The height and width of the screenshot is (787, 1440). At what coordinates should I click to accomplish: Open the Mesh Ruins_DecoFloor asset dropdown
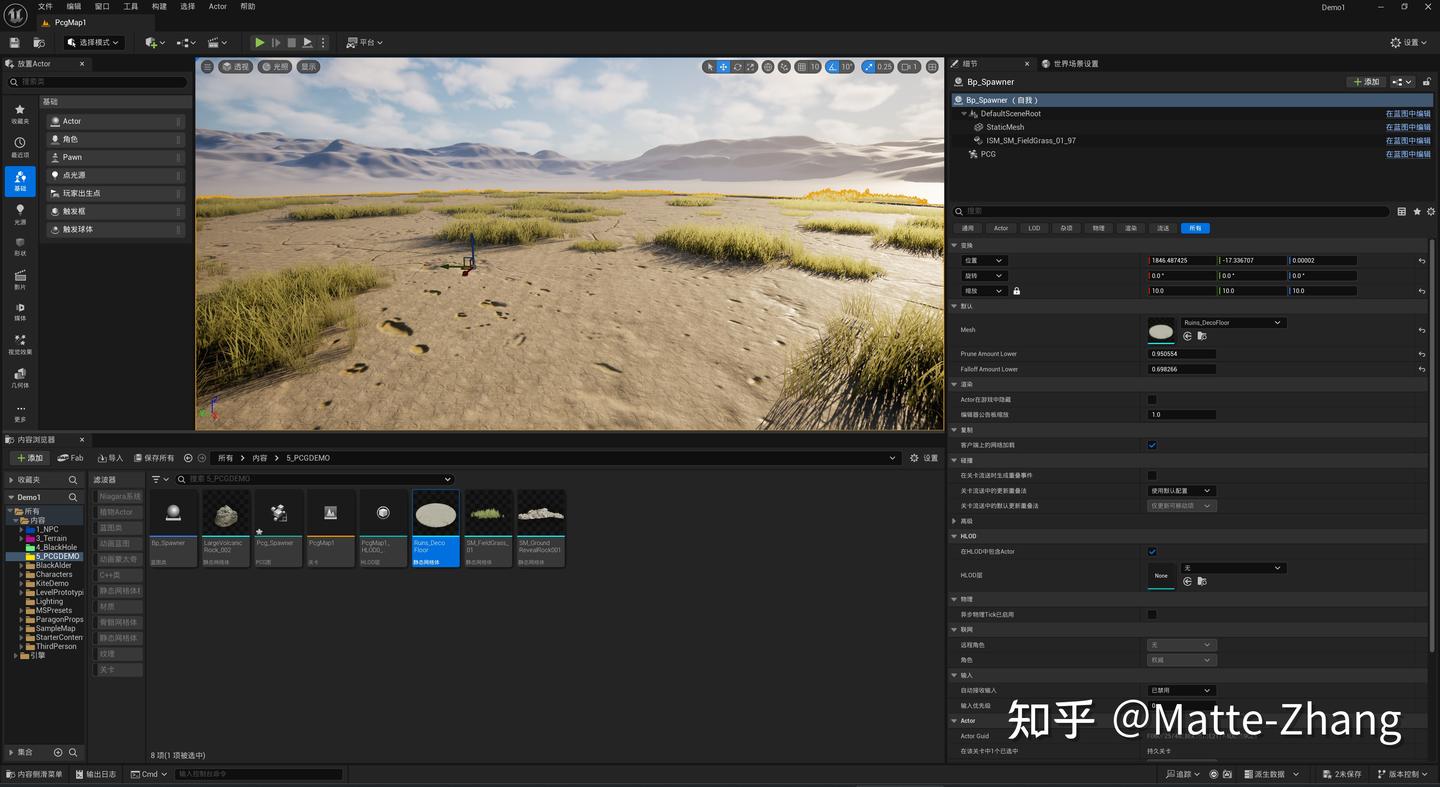[x=1232, y=323]
